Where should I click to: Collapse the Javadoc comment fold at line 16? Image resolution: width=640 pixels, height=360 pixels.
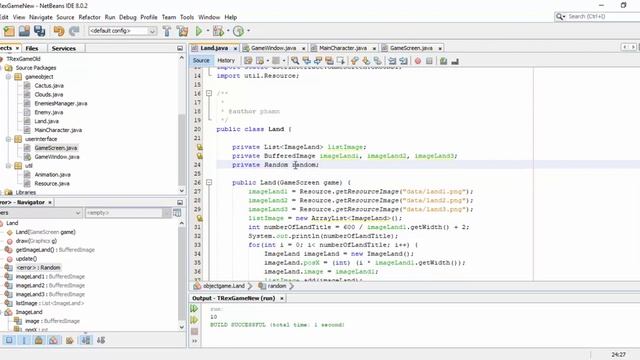click(x=209, y=93)
